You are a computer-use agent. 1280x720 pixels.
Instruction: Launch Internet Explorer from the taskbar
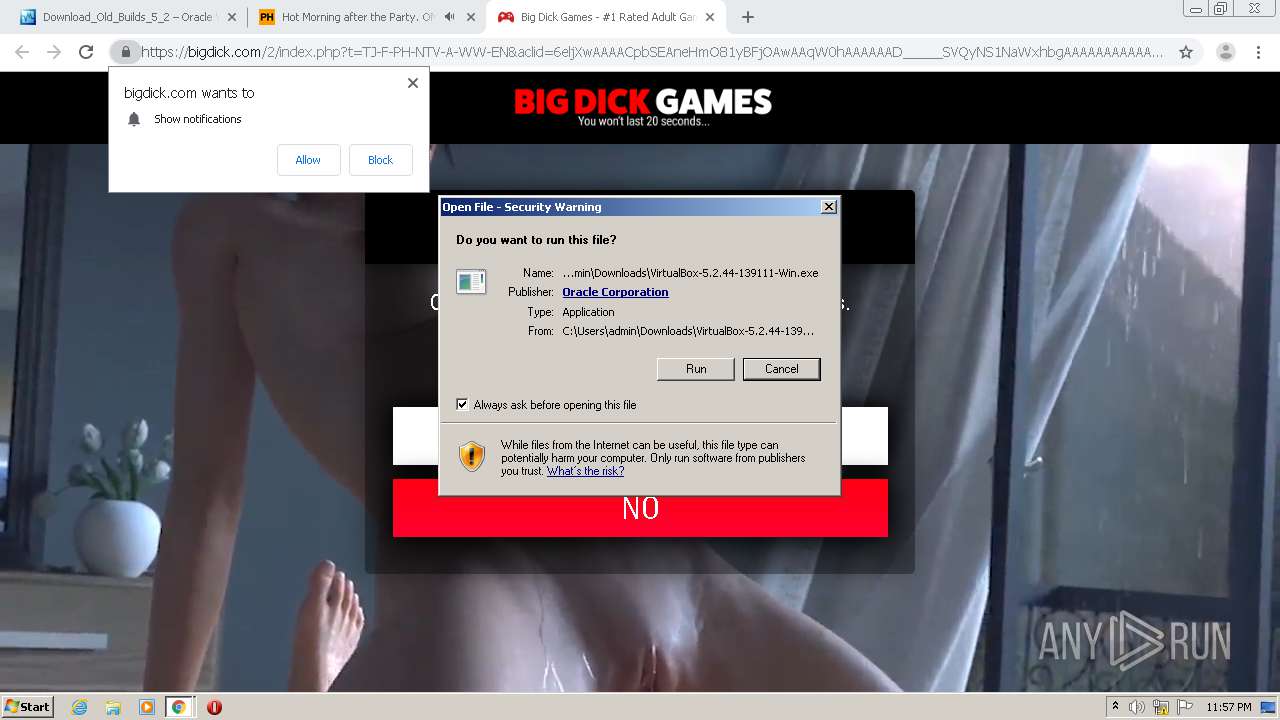click(80, 707)
